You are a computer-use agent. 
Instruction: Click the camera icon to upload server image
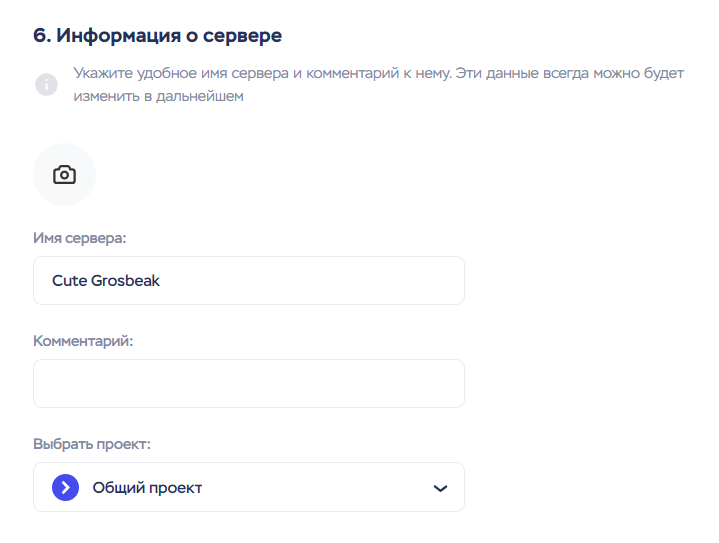(64, 175)
